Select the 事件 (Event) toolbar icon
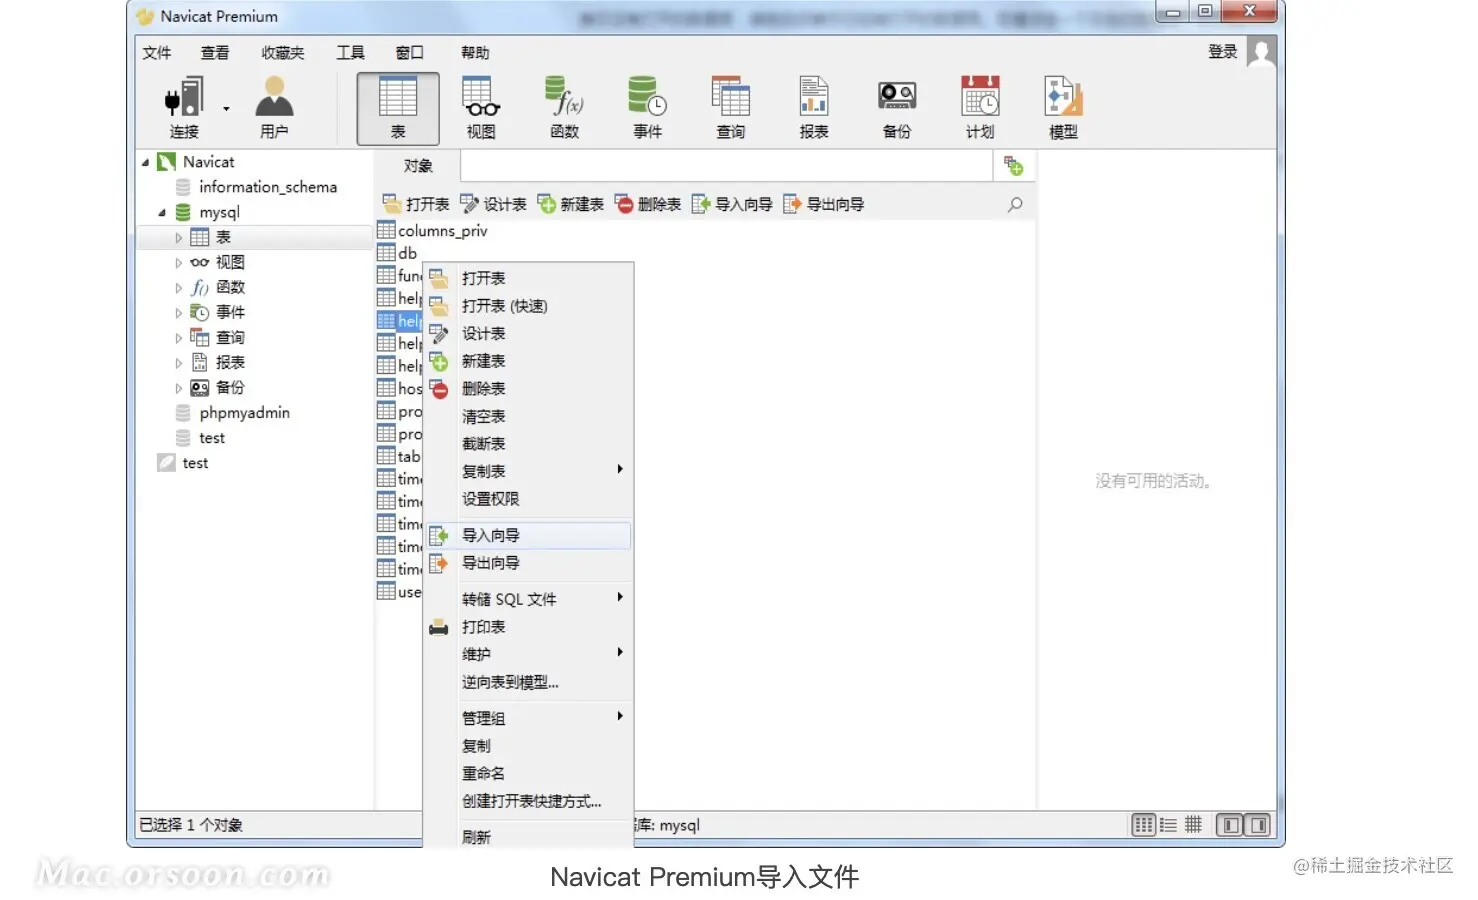This screenshot has width=1478, height=900. coord(648,107)
